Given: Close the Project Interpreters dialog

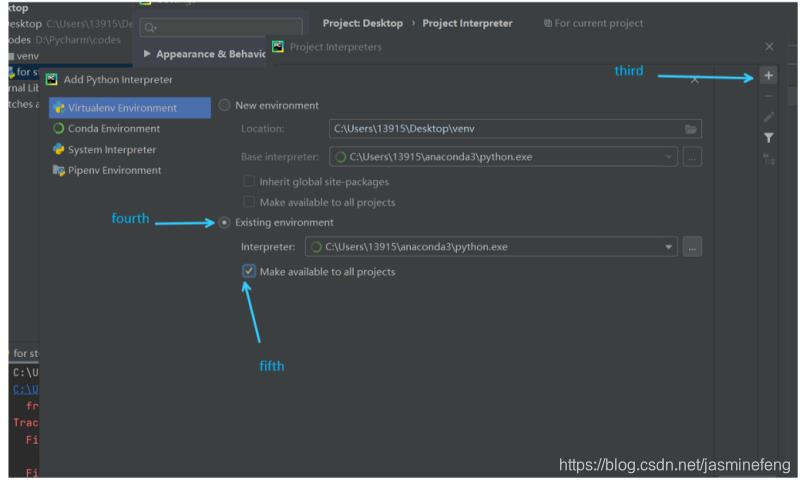Looking at the screenshot, I should [x=769, y=47].
